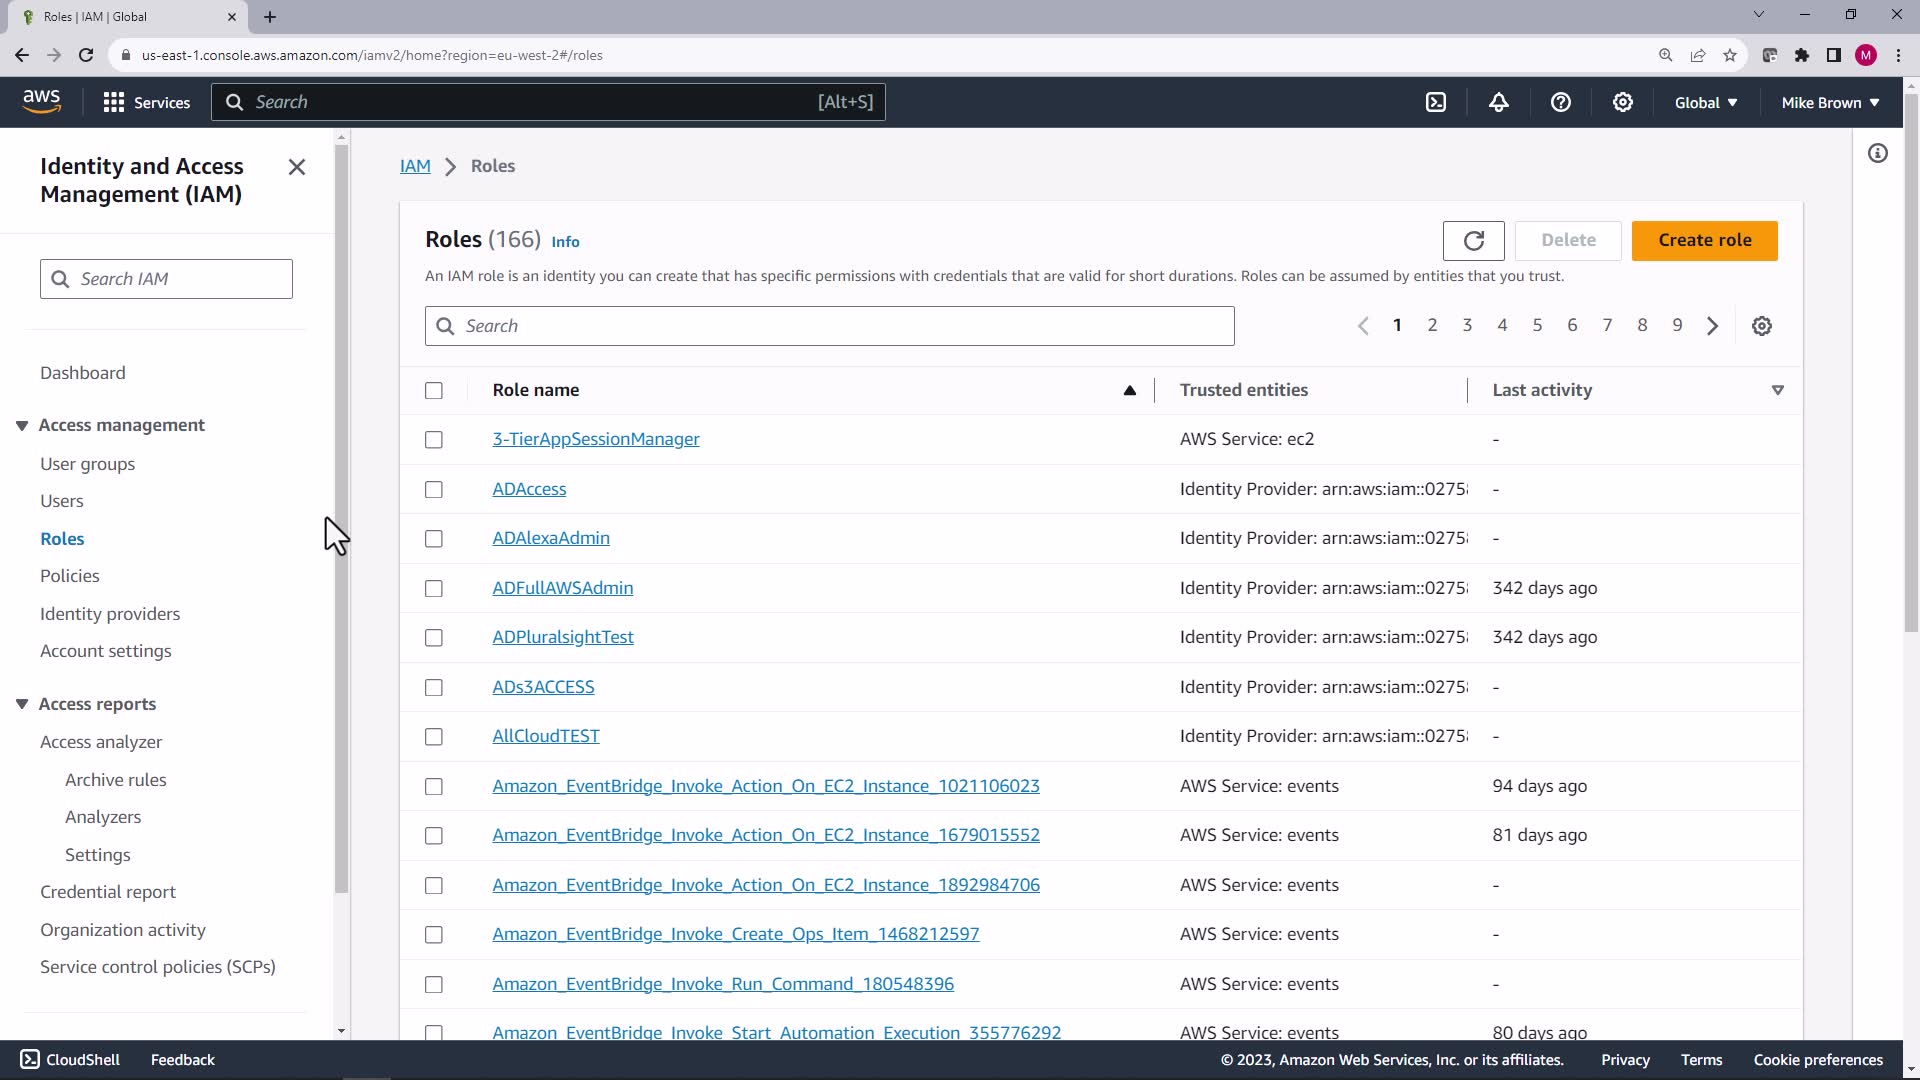Click the roles Search field

coord(828,326)
